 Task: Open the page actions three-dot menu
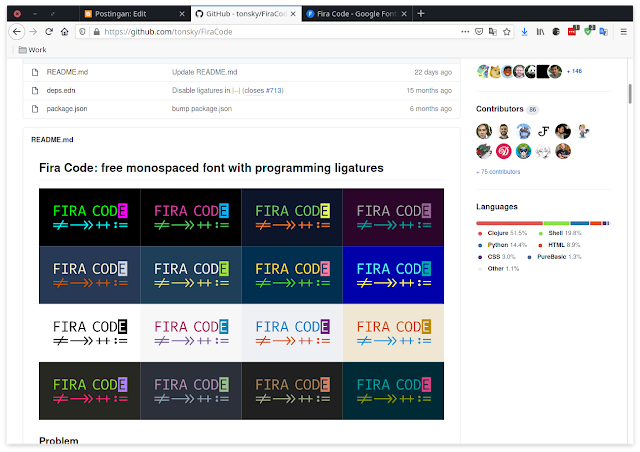[x=465, y=32]
